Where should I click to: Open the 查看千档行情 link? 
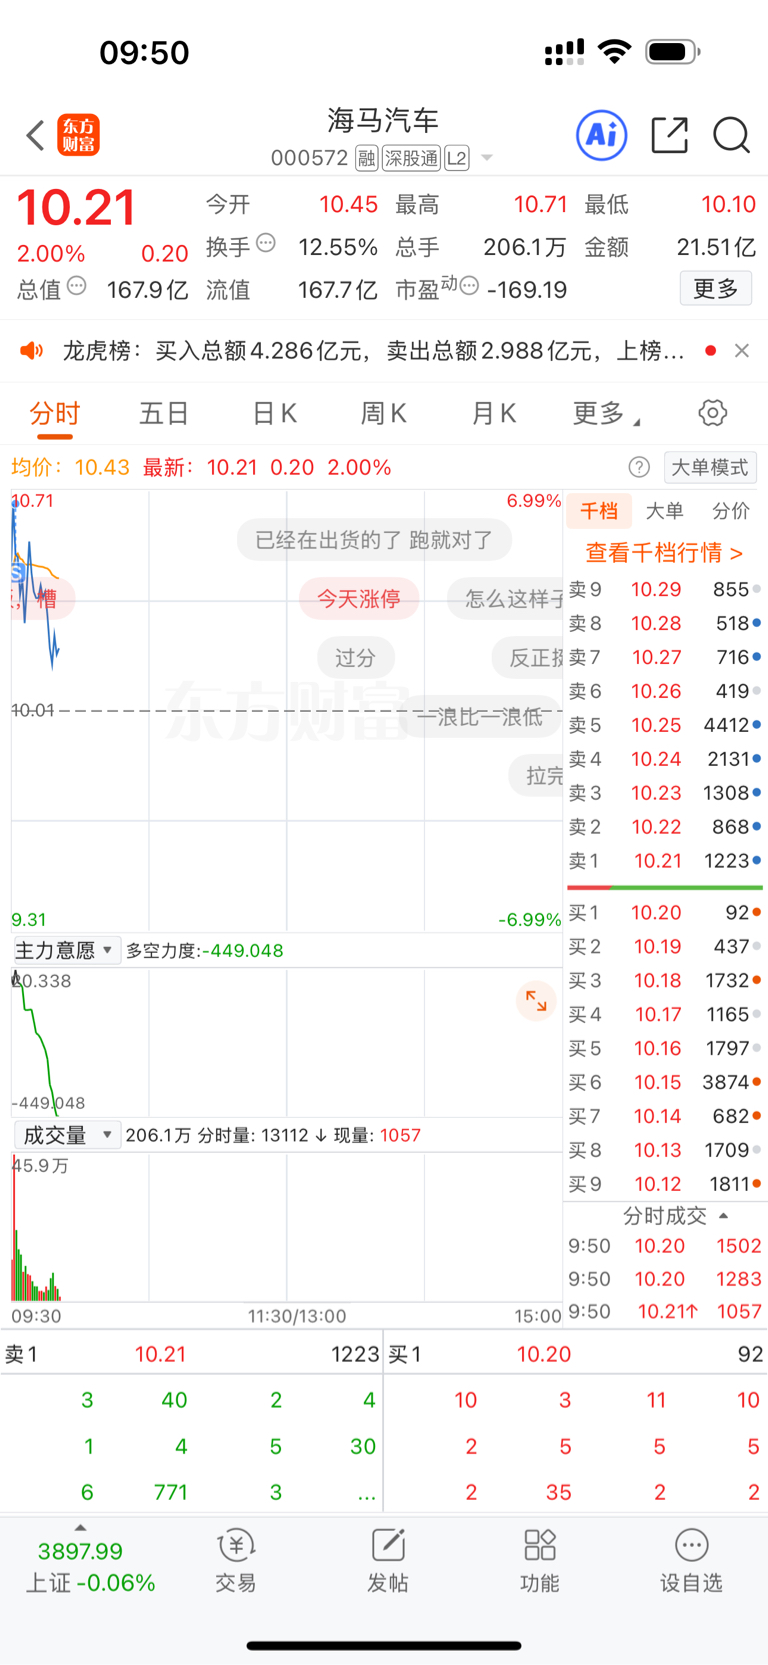(664, 553)
